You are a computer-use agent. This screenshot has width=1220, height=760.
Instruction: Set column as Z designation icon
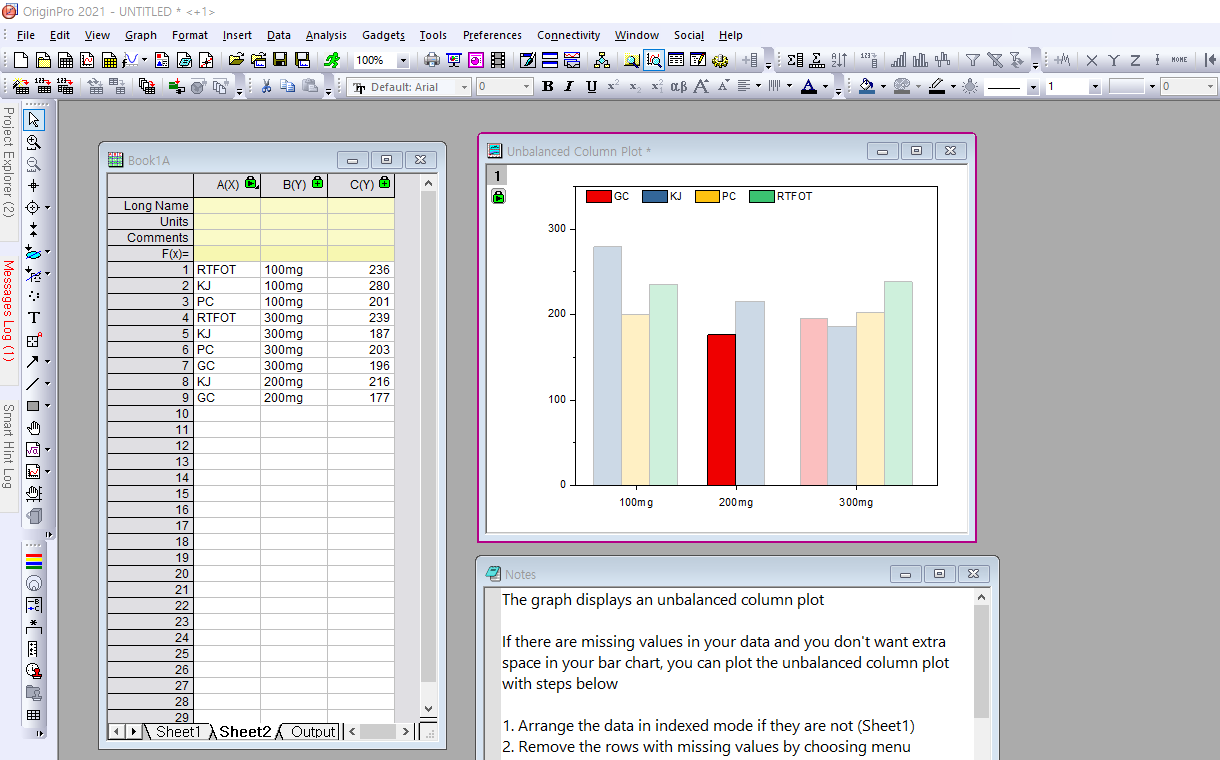point(1135,60)
